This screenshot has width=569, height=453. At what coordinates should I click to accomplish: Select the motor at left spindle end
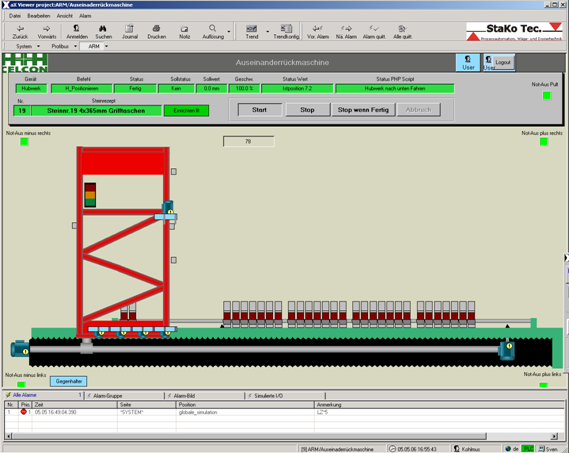[19, 349]
